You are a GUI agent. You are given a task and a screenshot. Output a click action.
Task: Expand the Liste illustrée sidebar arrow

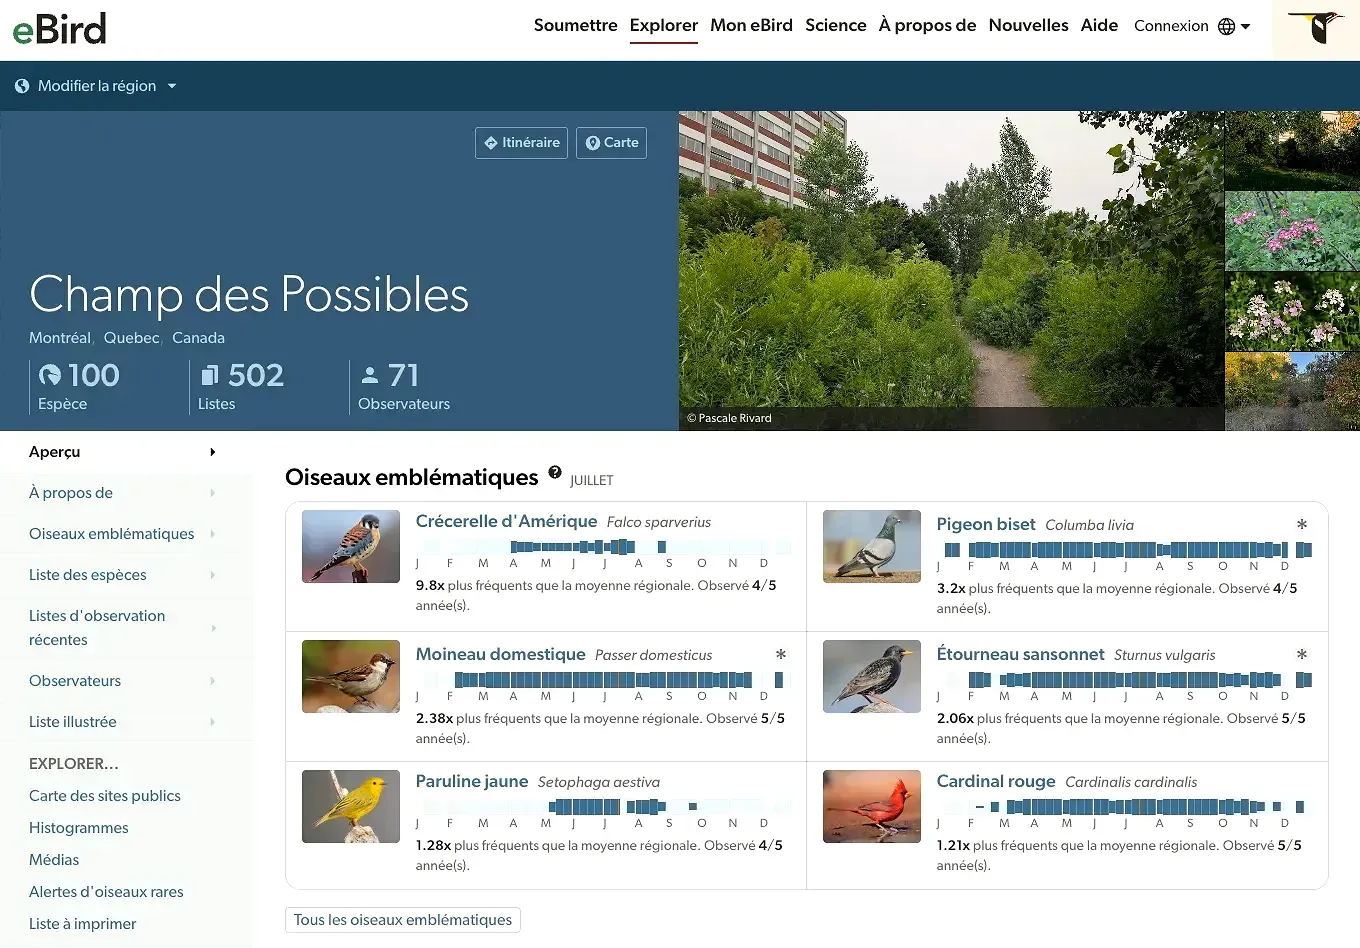click(213, 722)
